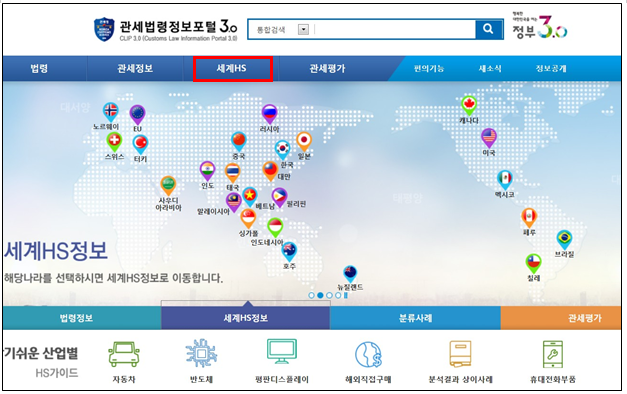The height and width of the screenshot is (394, 627).
Task: Select the Japan flag pin
Action: (304, 141)
